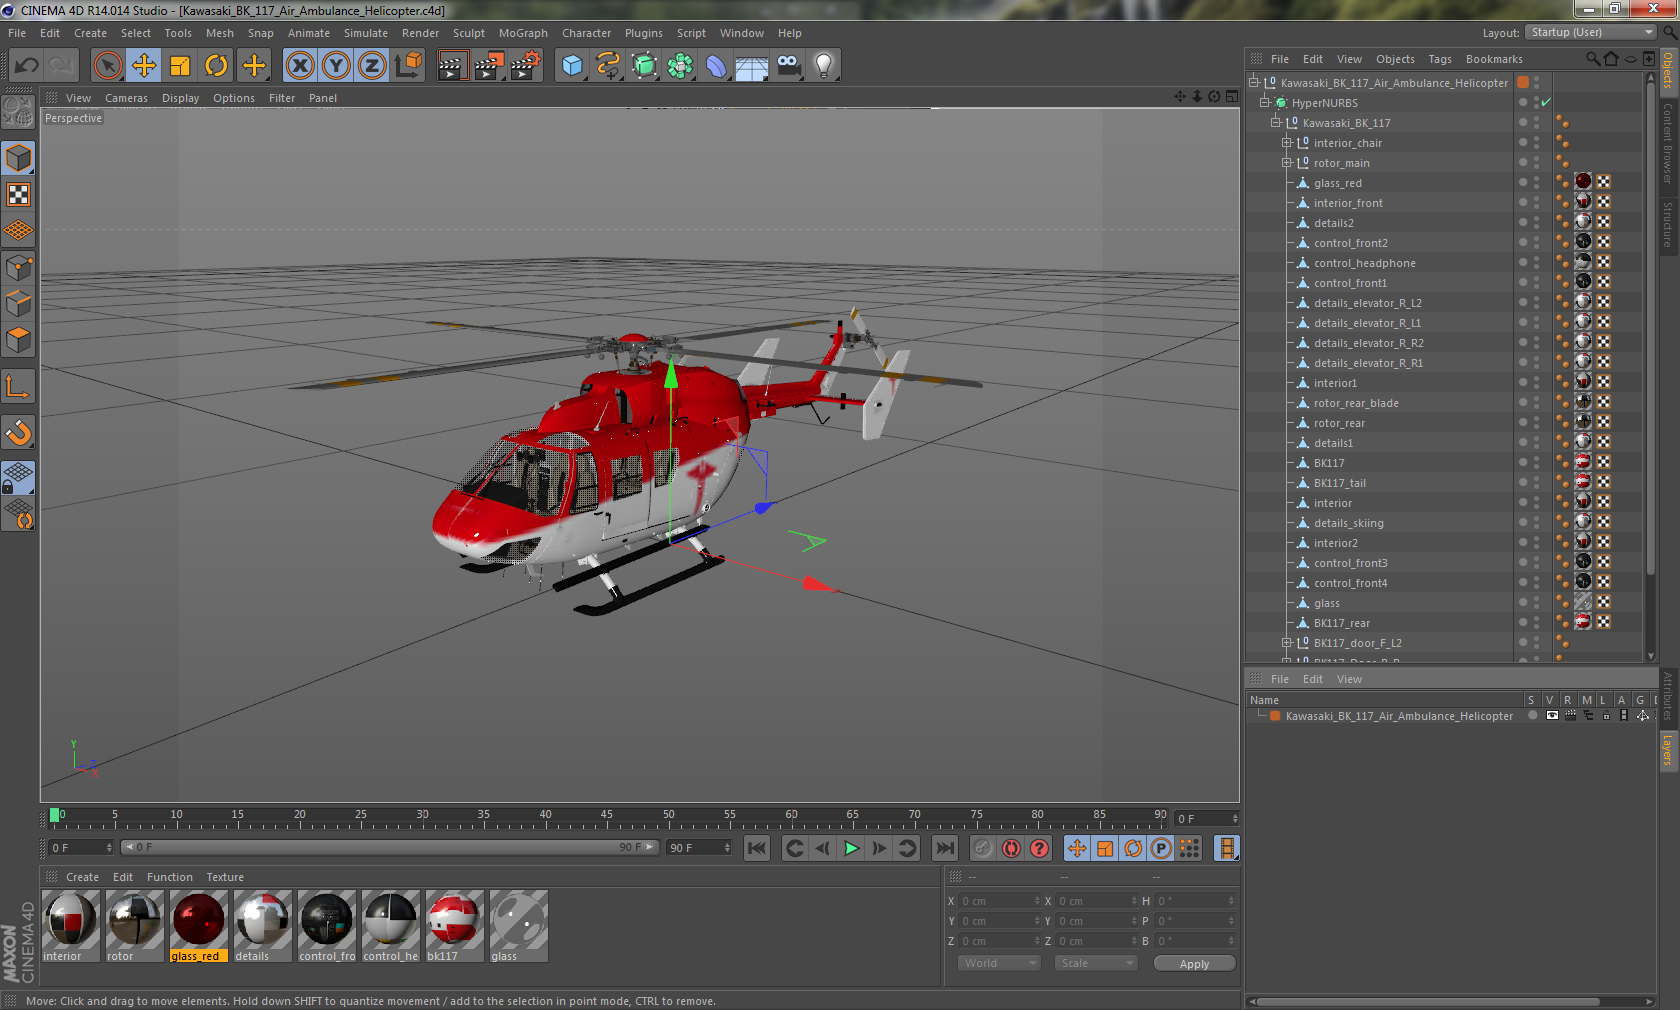Expand the interior_chair node
Image resolution: width=1680 pixels, height=1010 pixels.
[1287, 143]
